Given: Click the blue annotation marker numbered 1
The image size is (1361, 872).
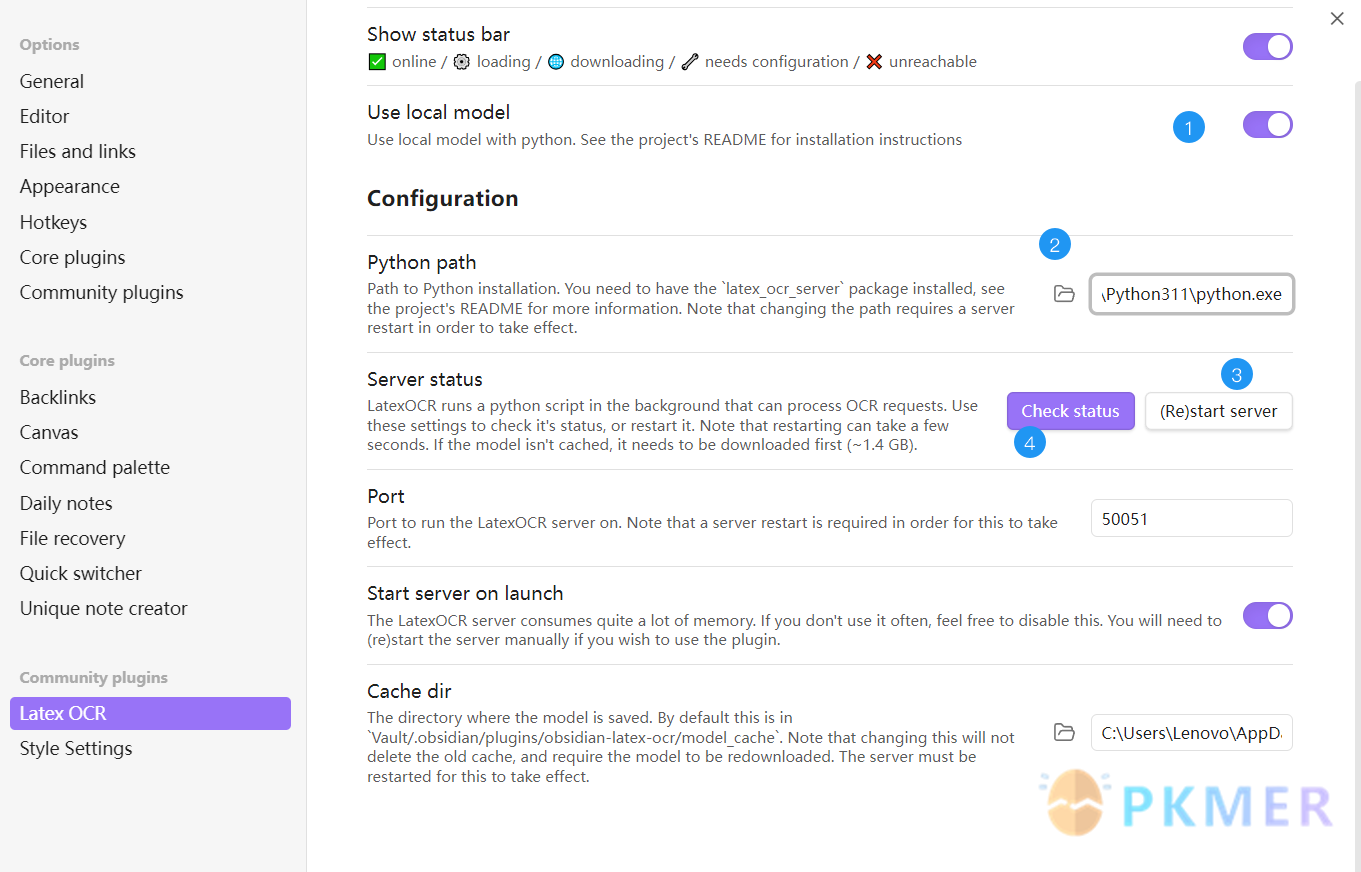Looking at the screenshot, I should pos(1188,128).
